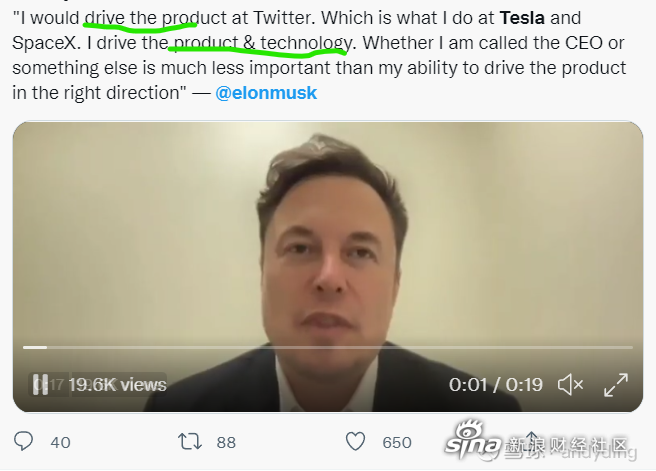Click the 0:01 / 0:19 time display
This screenshot has width=656, height=471.
tap(496, 385)
